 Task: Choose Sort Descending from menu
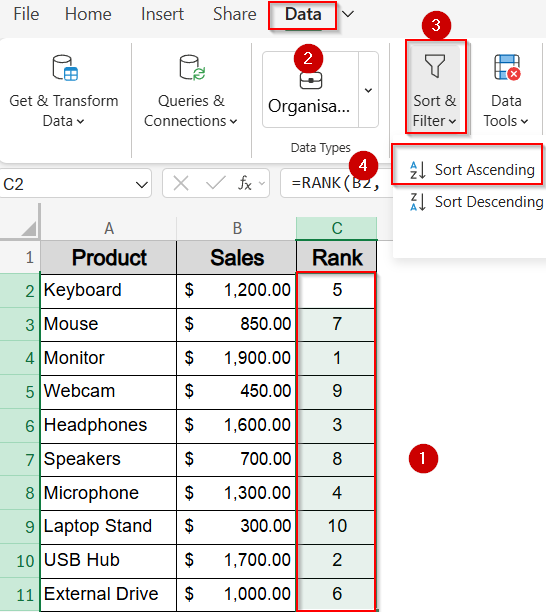pyautogui.click(x=476, y=202)
